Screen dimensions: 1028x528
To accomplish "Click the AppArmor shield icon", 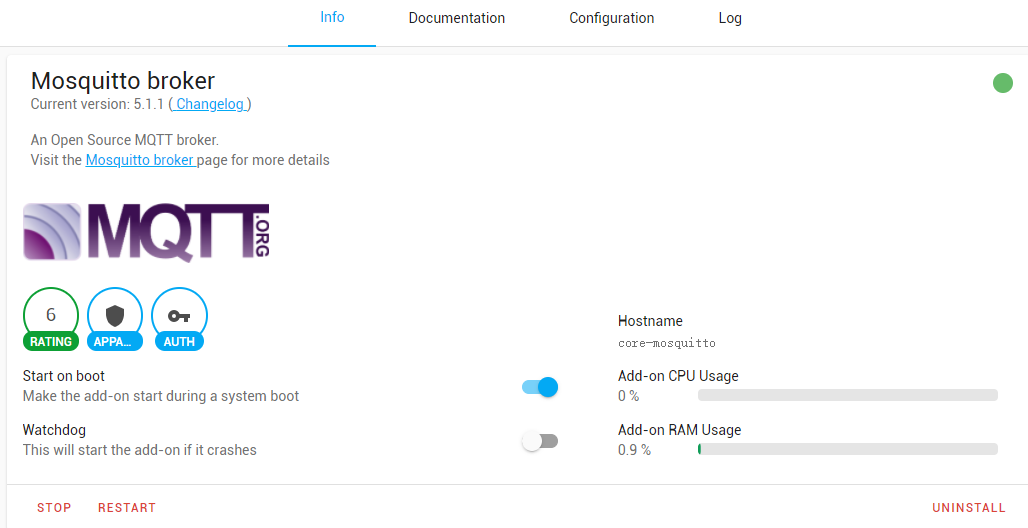I will 115,316.
